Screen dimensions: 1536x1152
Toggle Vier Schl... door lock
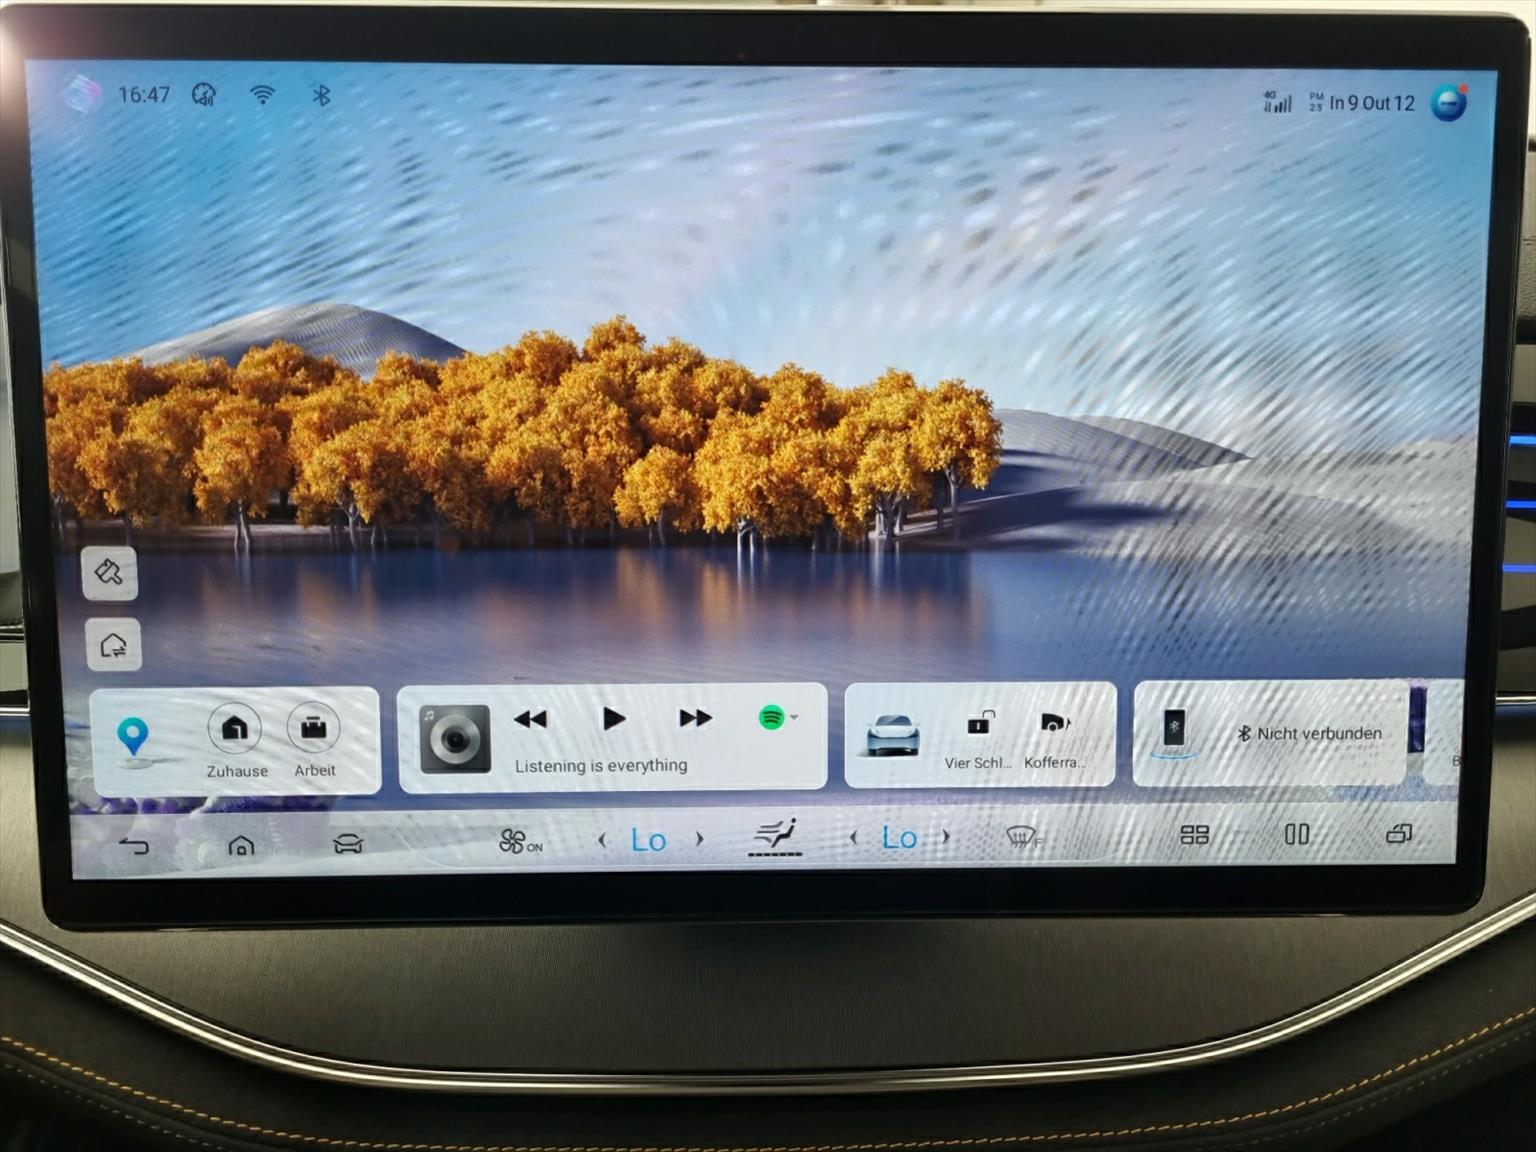click(x=979, y=740)
